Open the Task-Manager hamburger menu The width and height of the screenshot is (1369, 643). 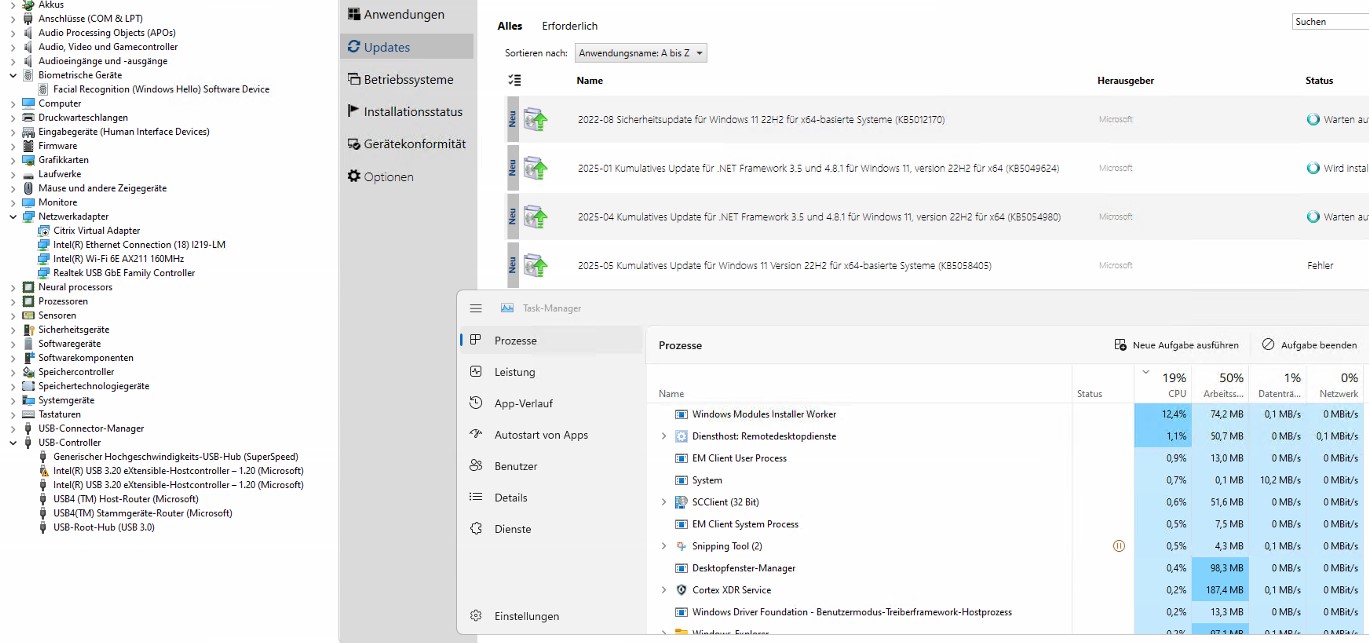point(476,308)
